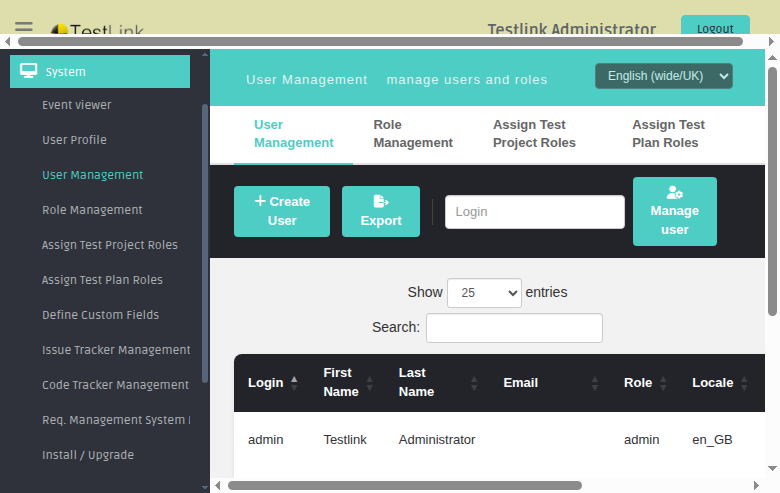780x493 pixels.
Task: Open Assign Test Plan Roles sidebar item
Action: (x=102, y=280)
